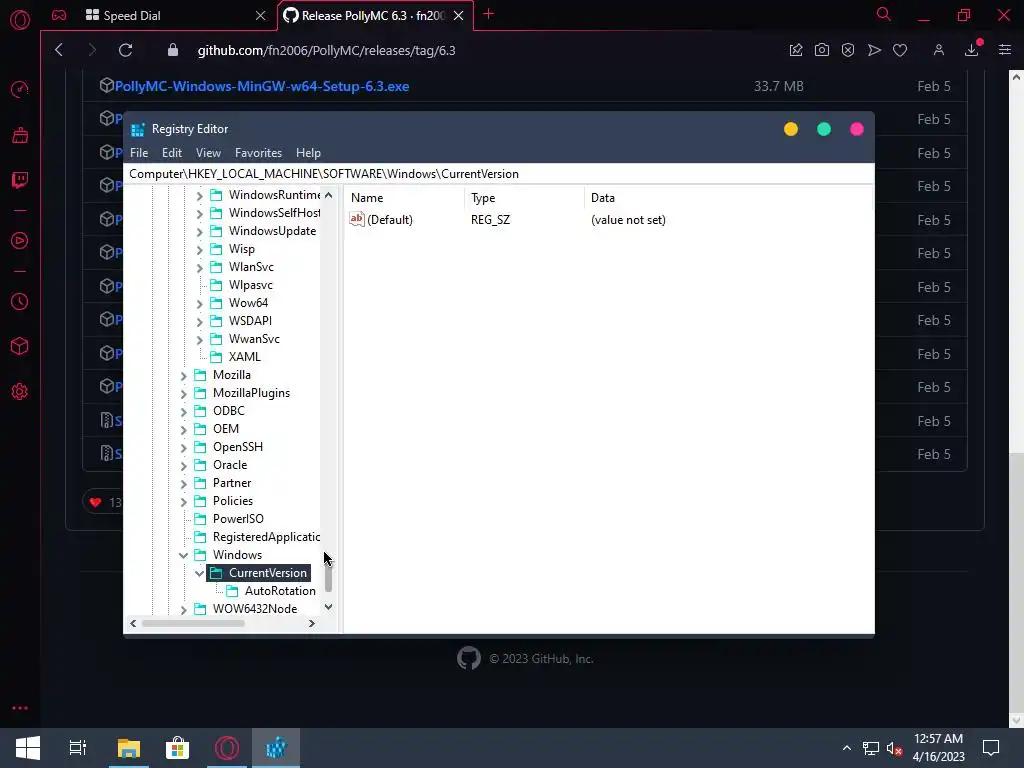The height and width of the screenshot is (768, 1024).
Task: Click the GitHub logo in footer
Action: pos(468,658)
